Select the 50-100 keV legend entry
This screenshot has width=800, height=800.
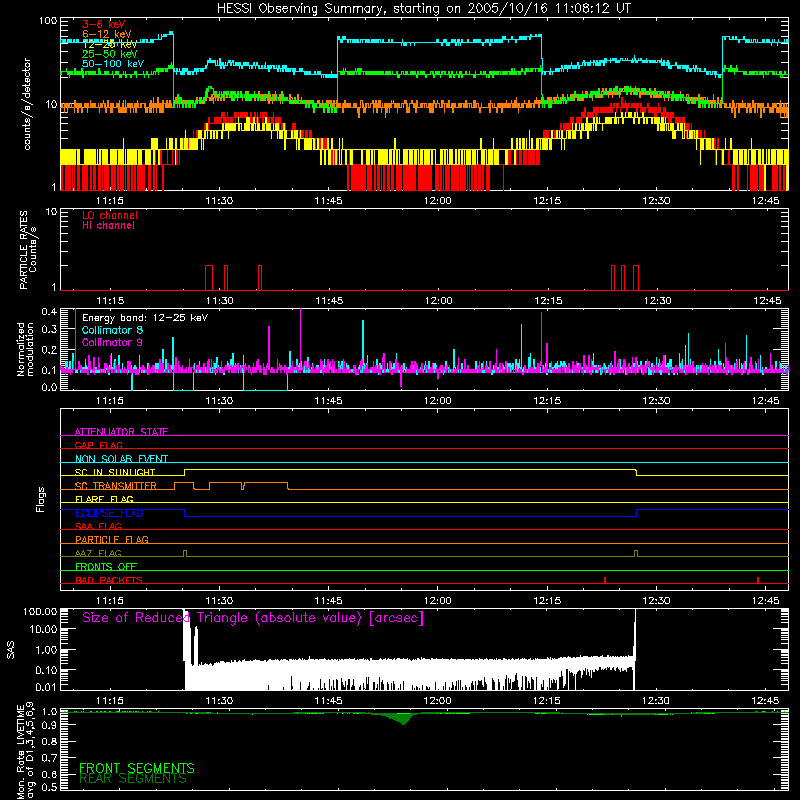coord(112,64)
